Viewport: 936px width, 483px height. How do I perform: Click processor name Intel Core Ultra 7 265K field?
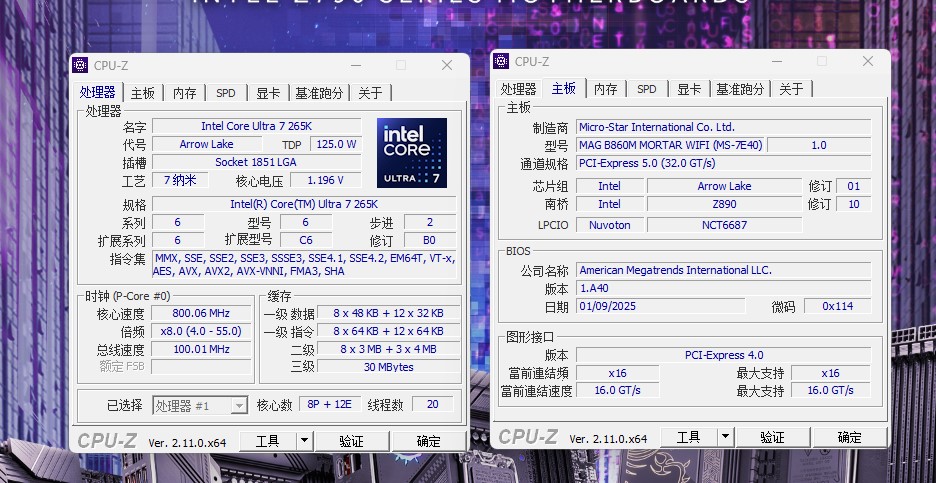coord(257,126)
